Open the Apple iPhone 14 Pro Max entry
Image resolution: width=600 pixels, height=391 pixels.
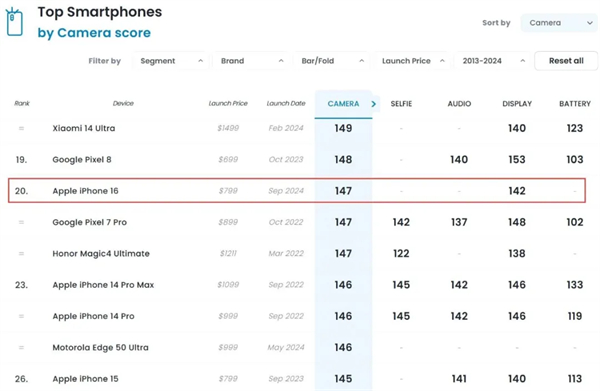click(x=103, y=285)
